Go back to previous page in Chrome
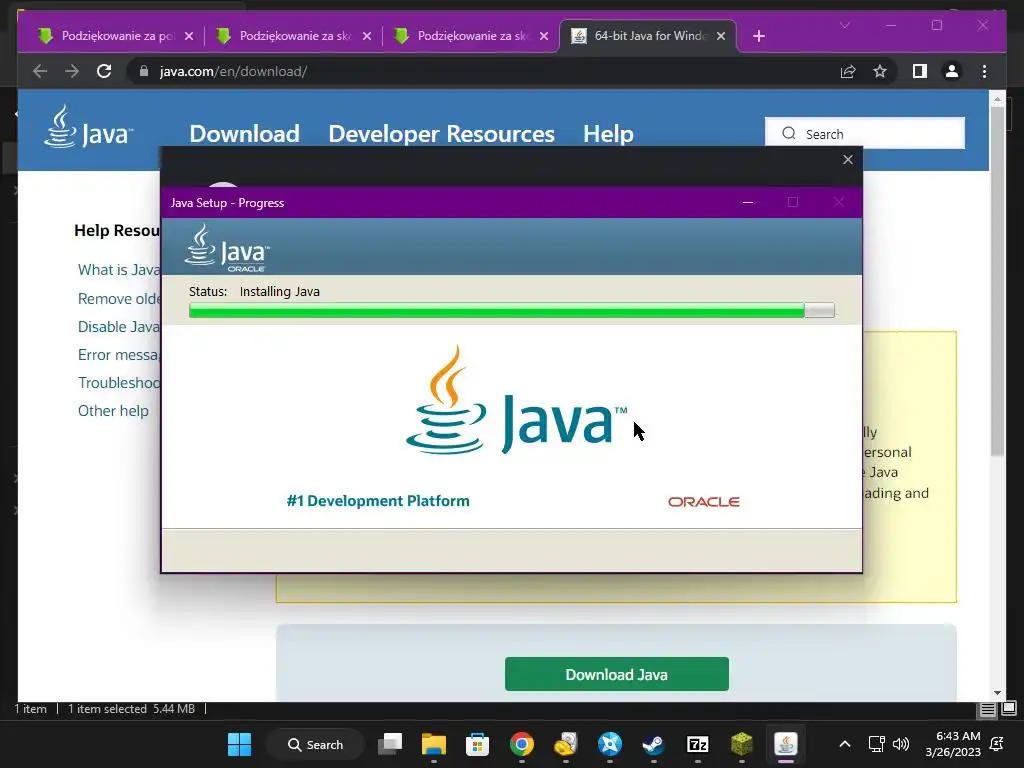Viewport: 1024px width, 768px height. pyautogui.click(x=40, y=71)
